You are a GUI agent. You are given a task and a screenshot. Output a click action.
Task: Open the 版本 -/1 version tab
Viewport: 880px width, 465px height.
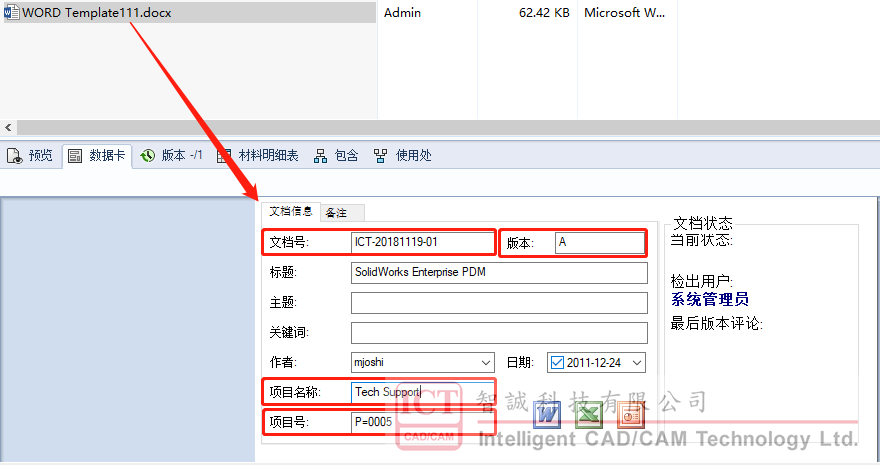[172, 155]
